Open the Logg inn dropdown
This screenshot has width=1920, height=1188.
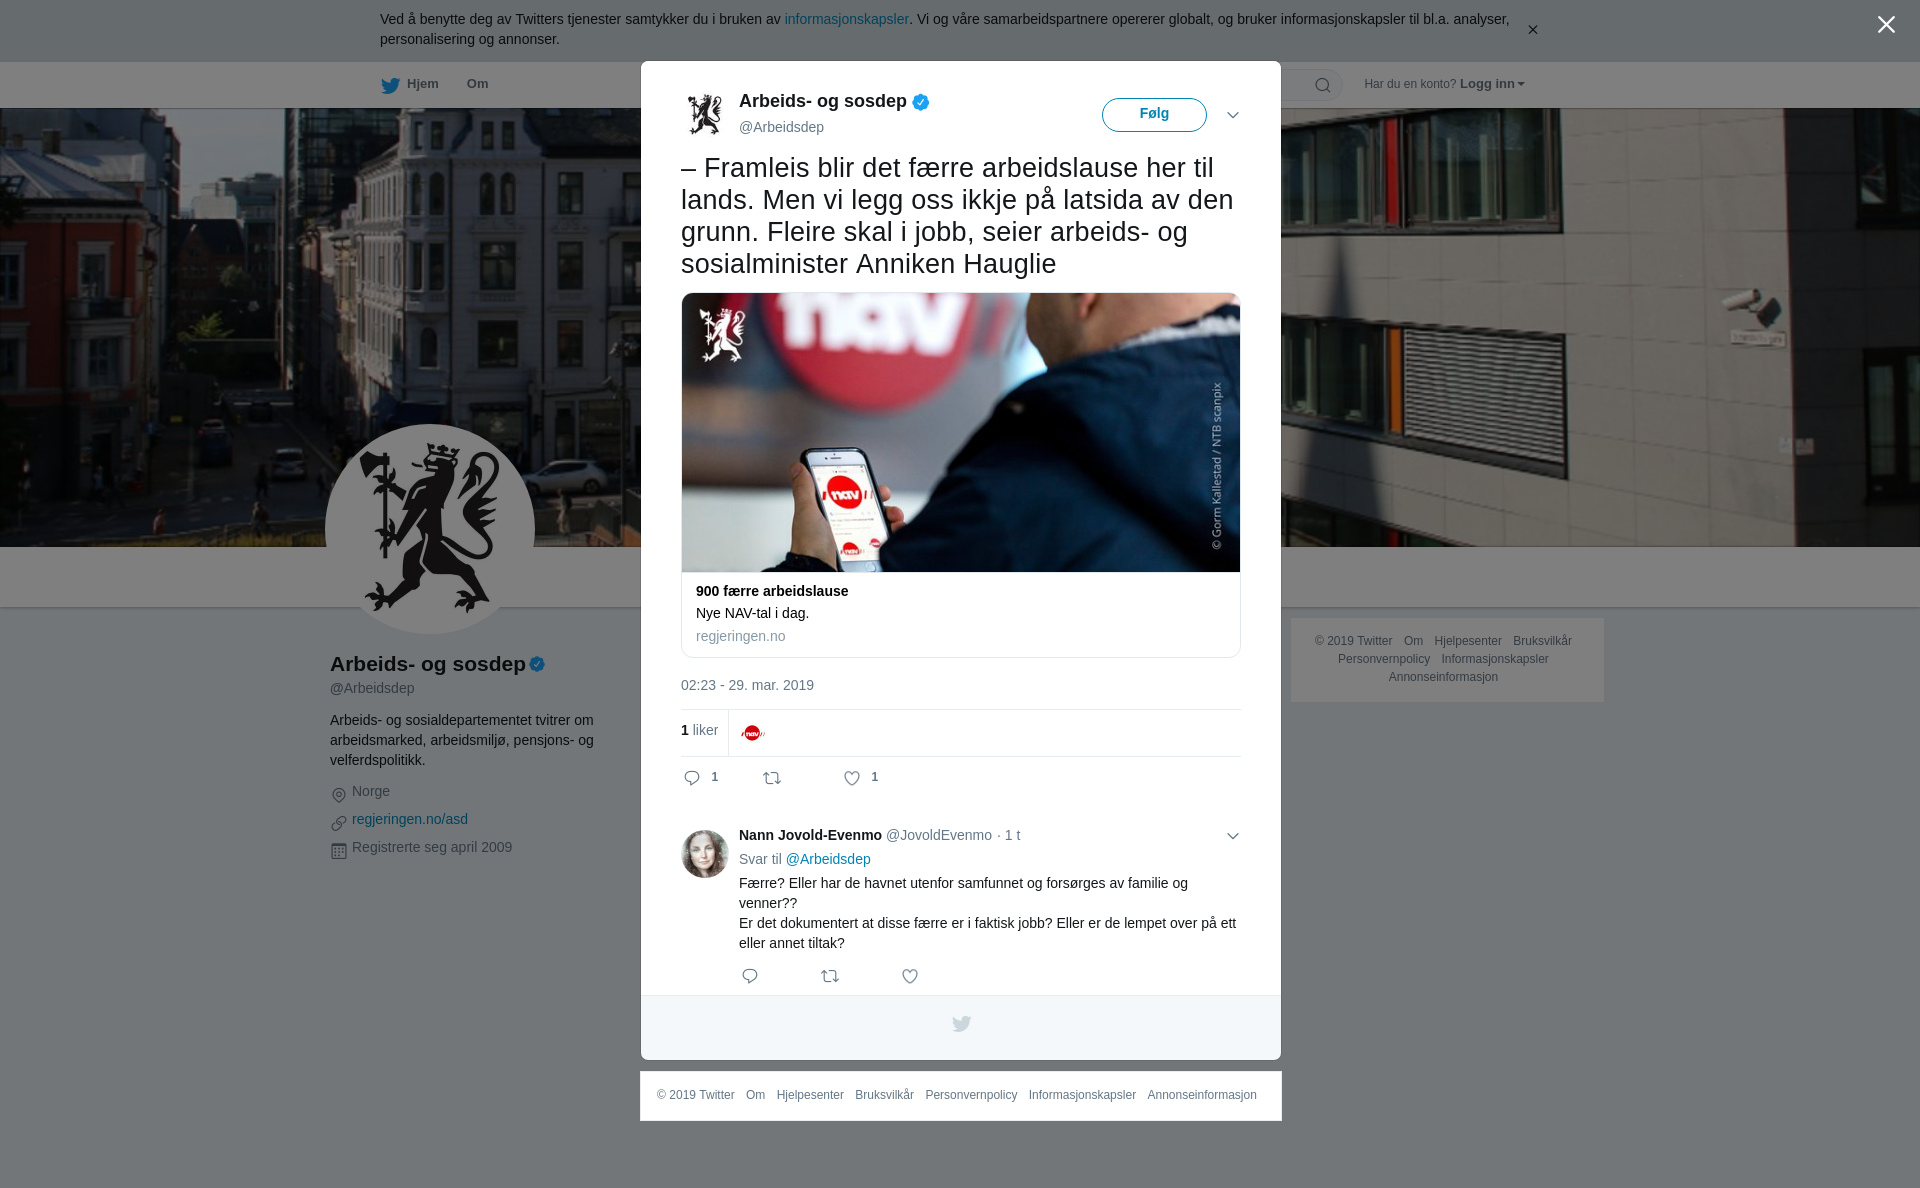[1492, 84]
